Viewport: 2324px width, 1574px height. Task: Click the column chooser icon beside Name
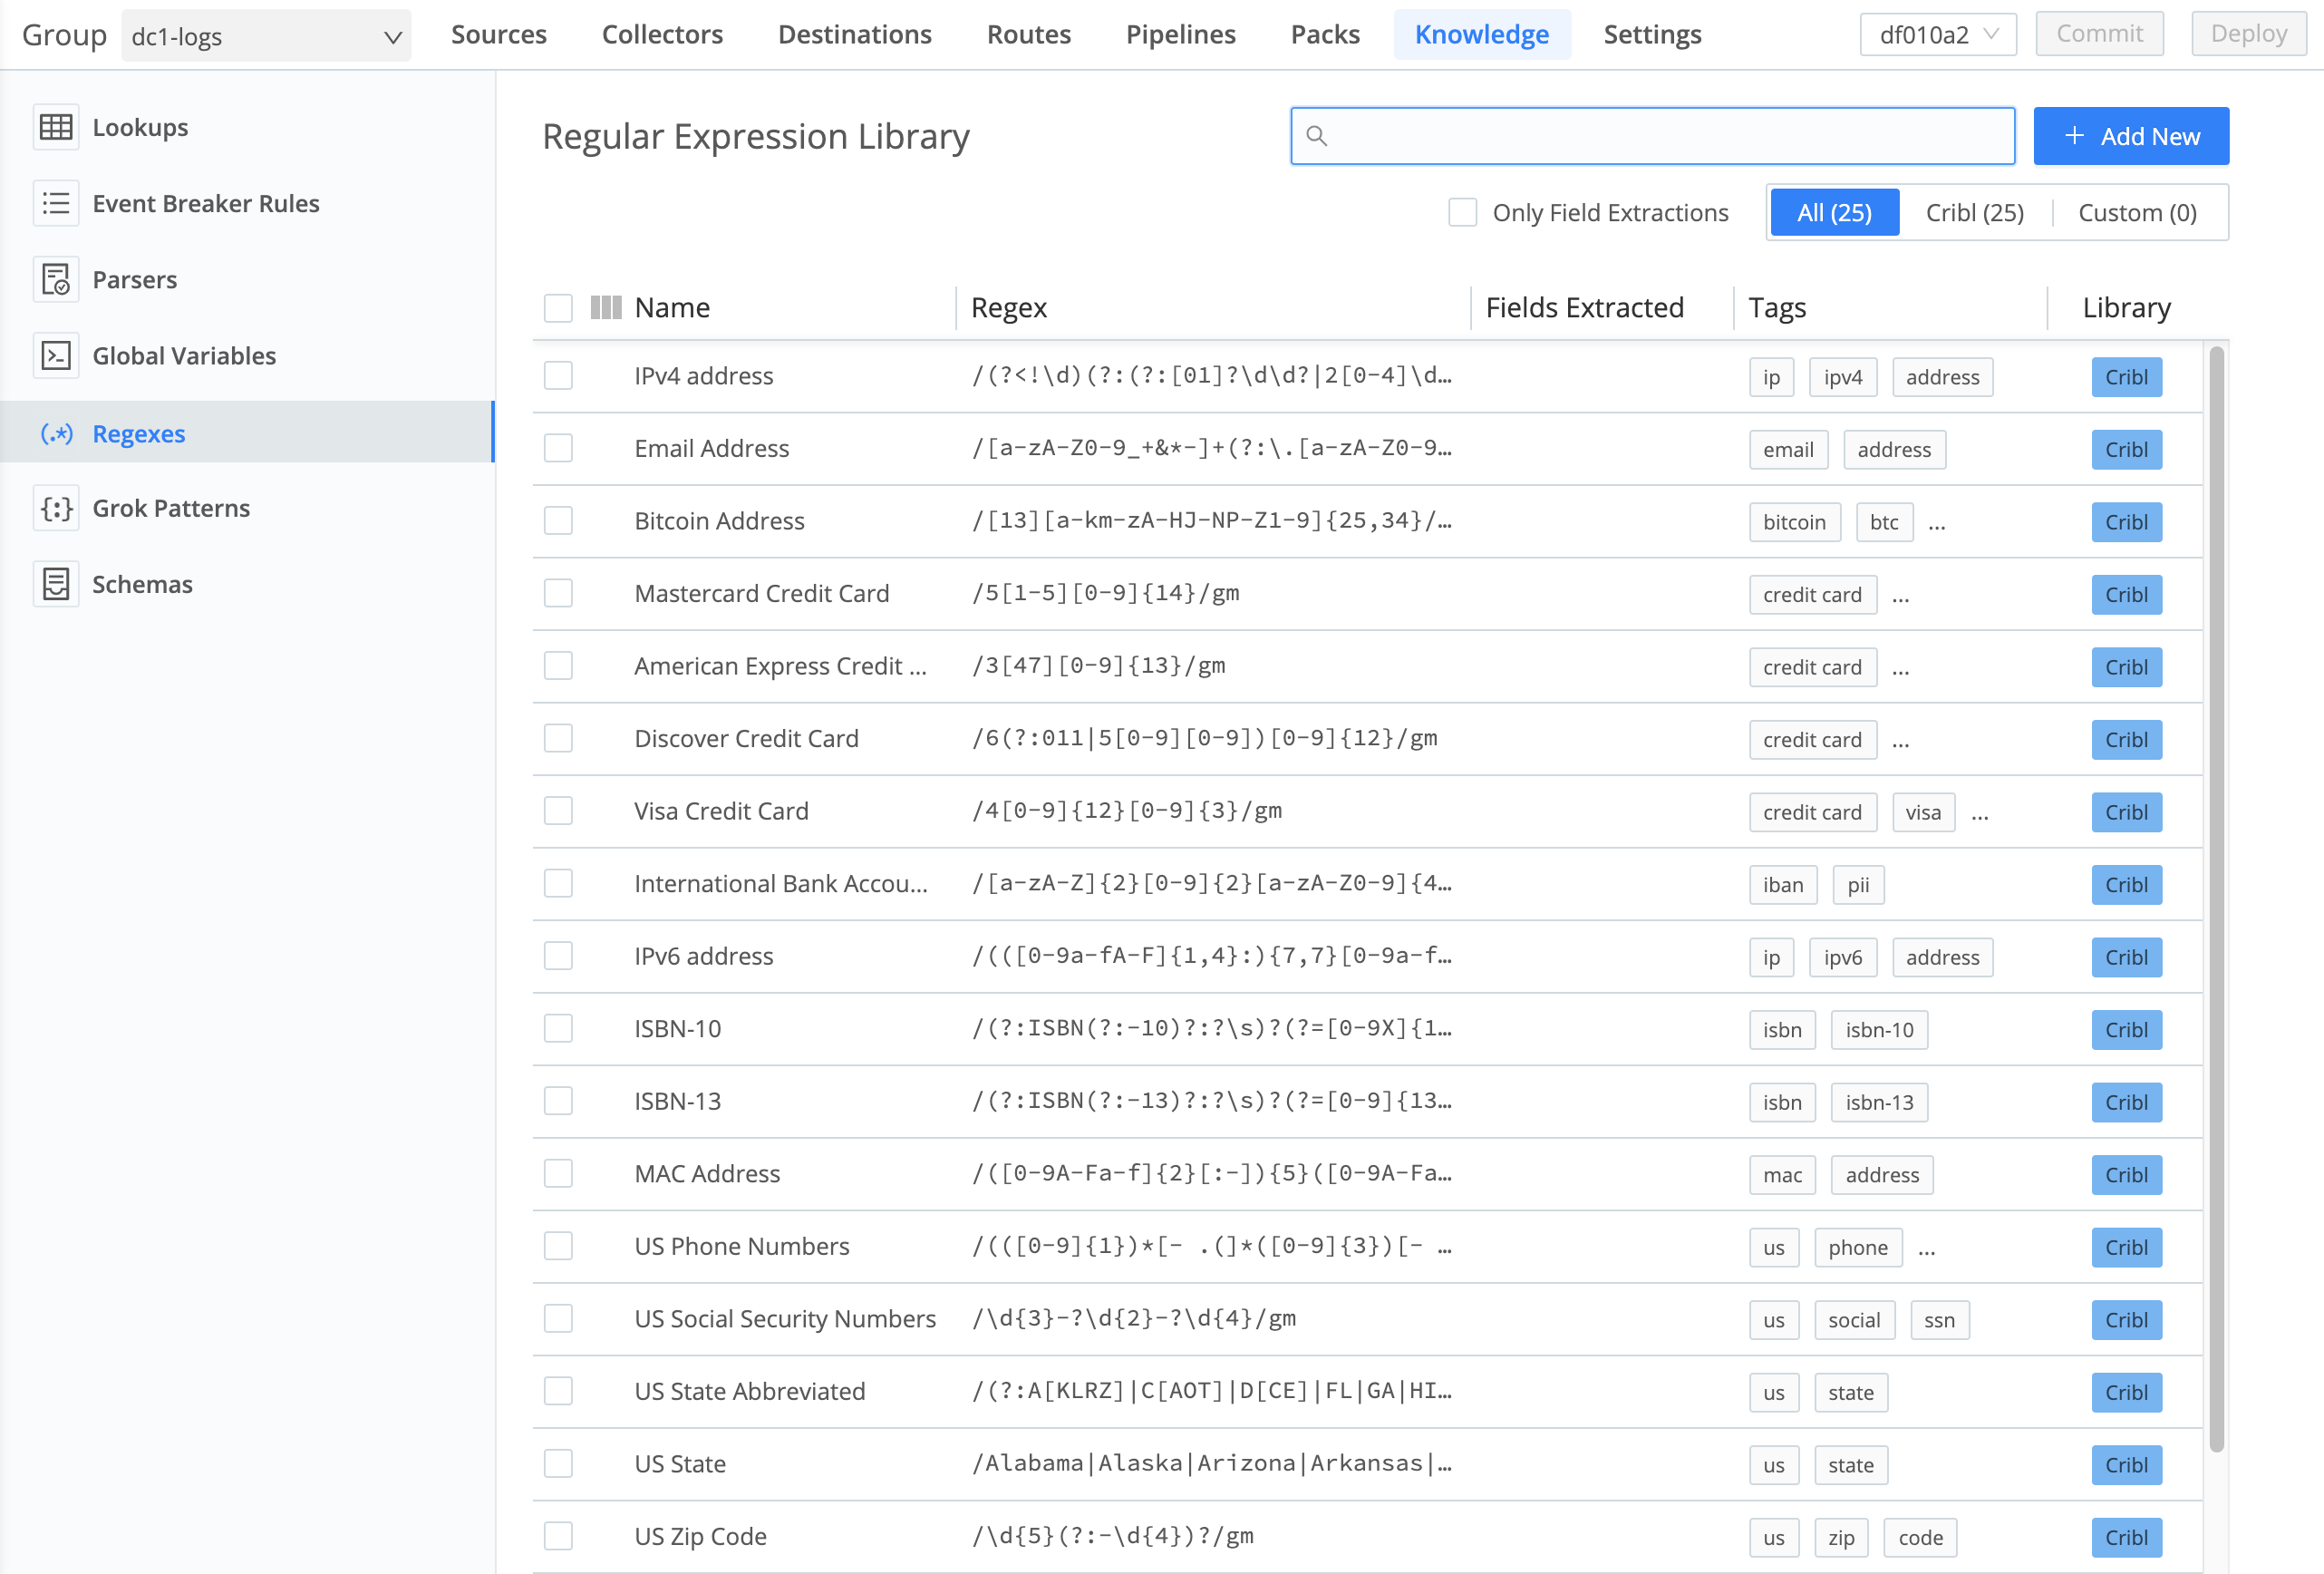coord(606,307)
